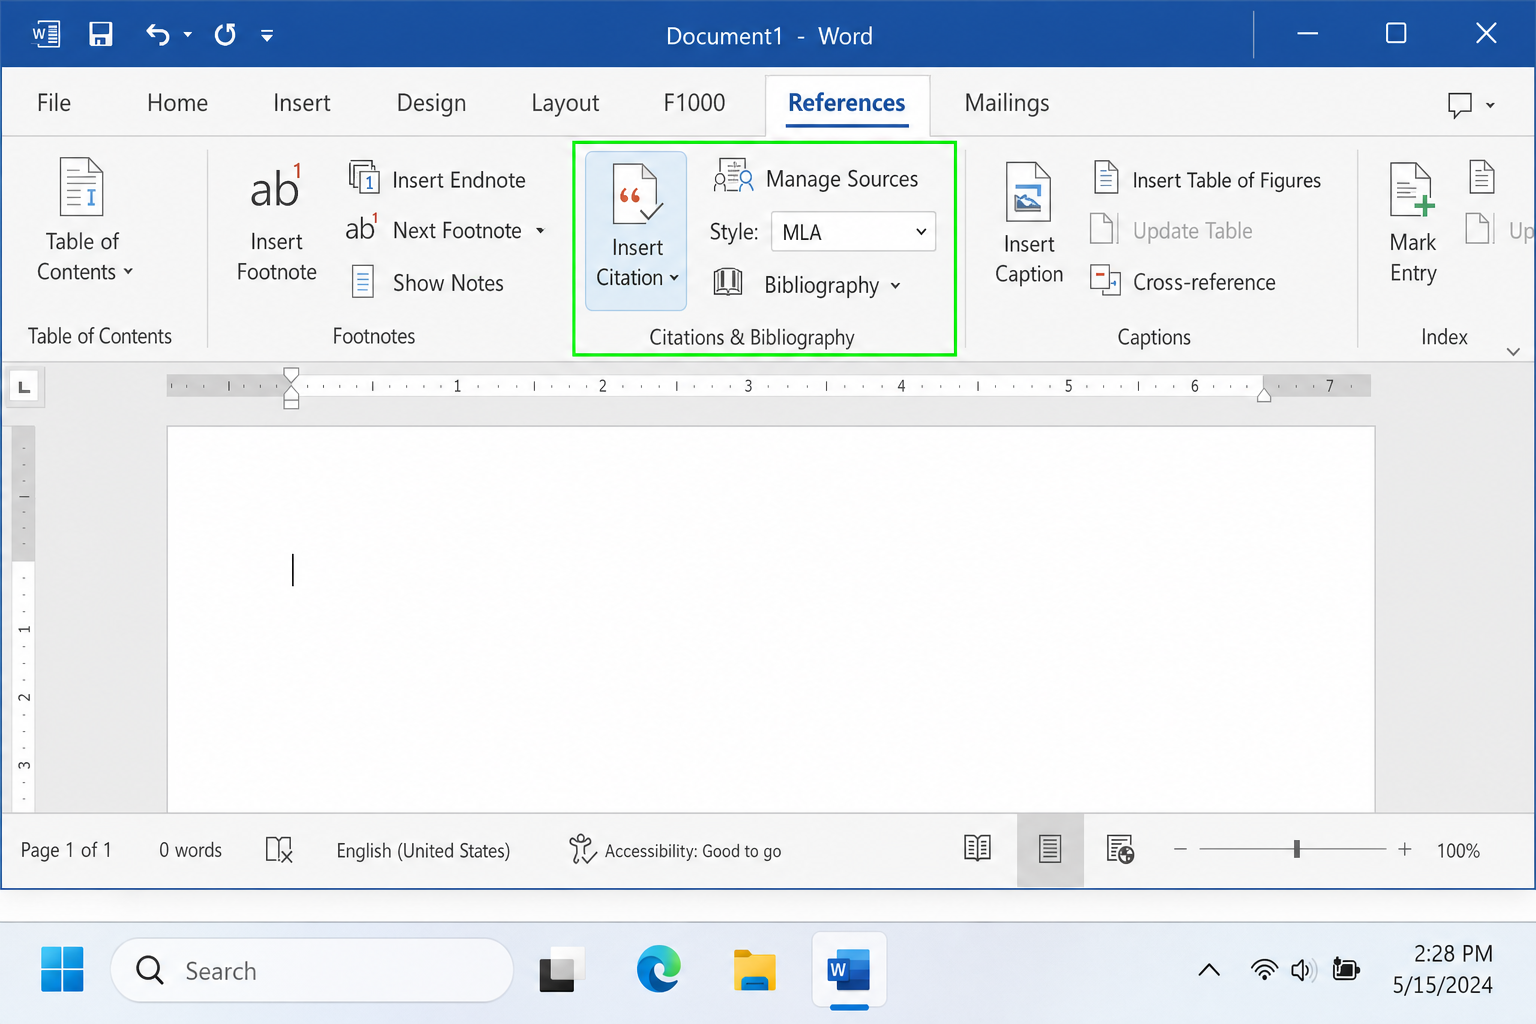This screenshot has height=1024, width=1536.
Task: Click the zoom in plus button
Action: (x=1405, y=849)
